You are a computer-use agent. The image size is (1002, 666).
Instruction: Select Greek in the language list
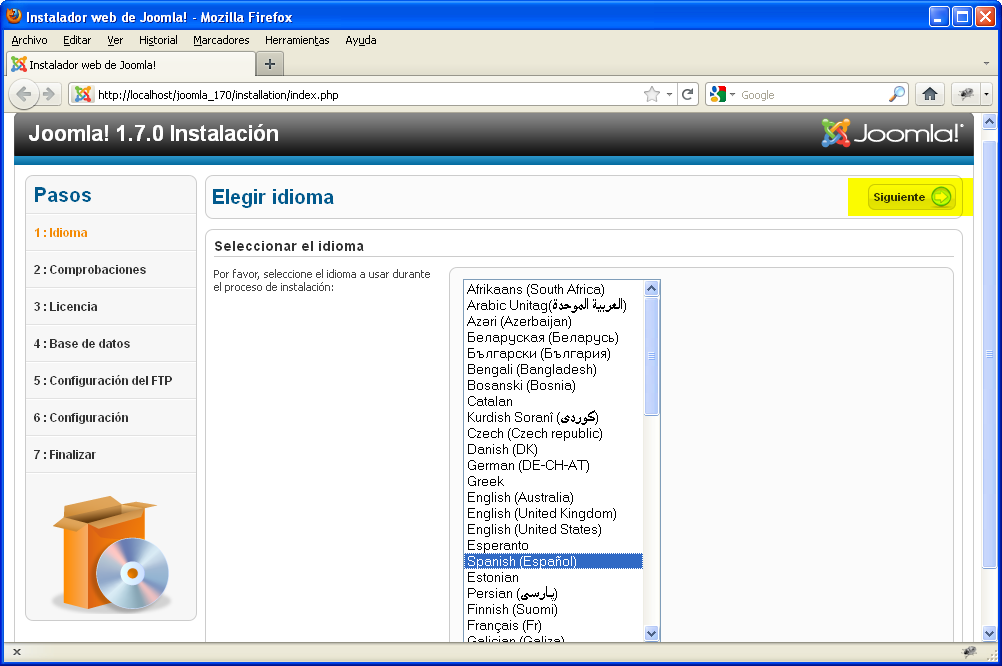pos(553,481)
